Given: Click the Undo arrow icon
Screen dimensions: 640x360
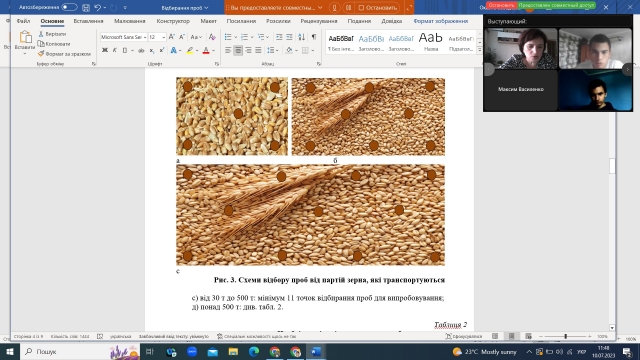Looking at the screenshot, I should (97, 7).
